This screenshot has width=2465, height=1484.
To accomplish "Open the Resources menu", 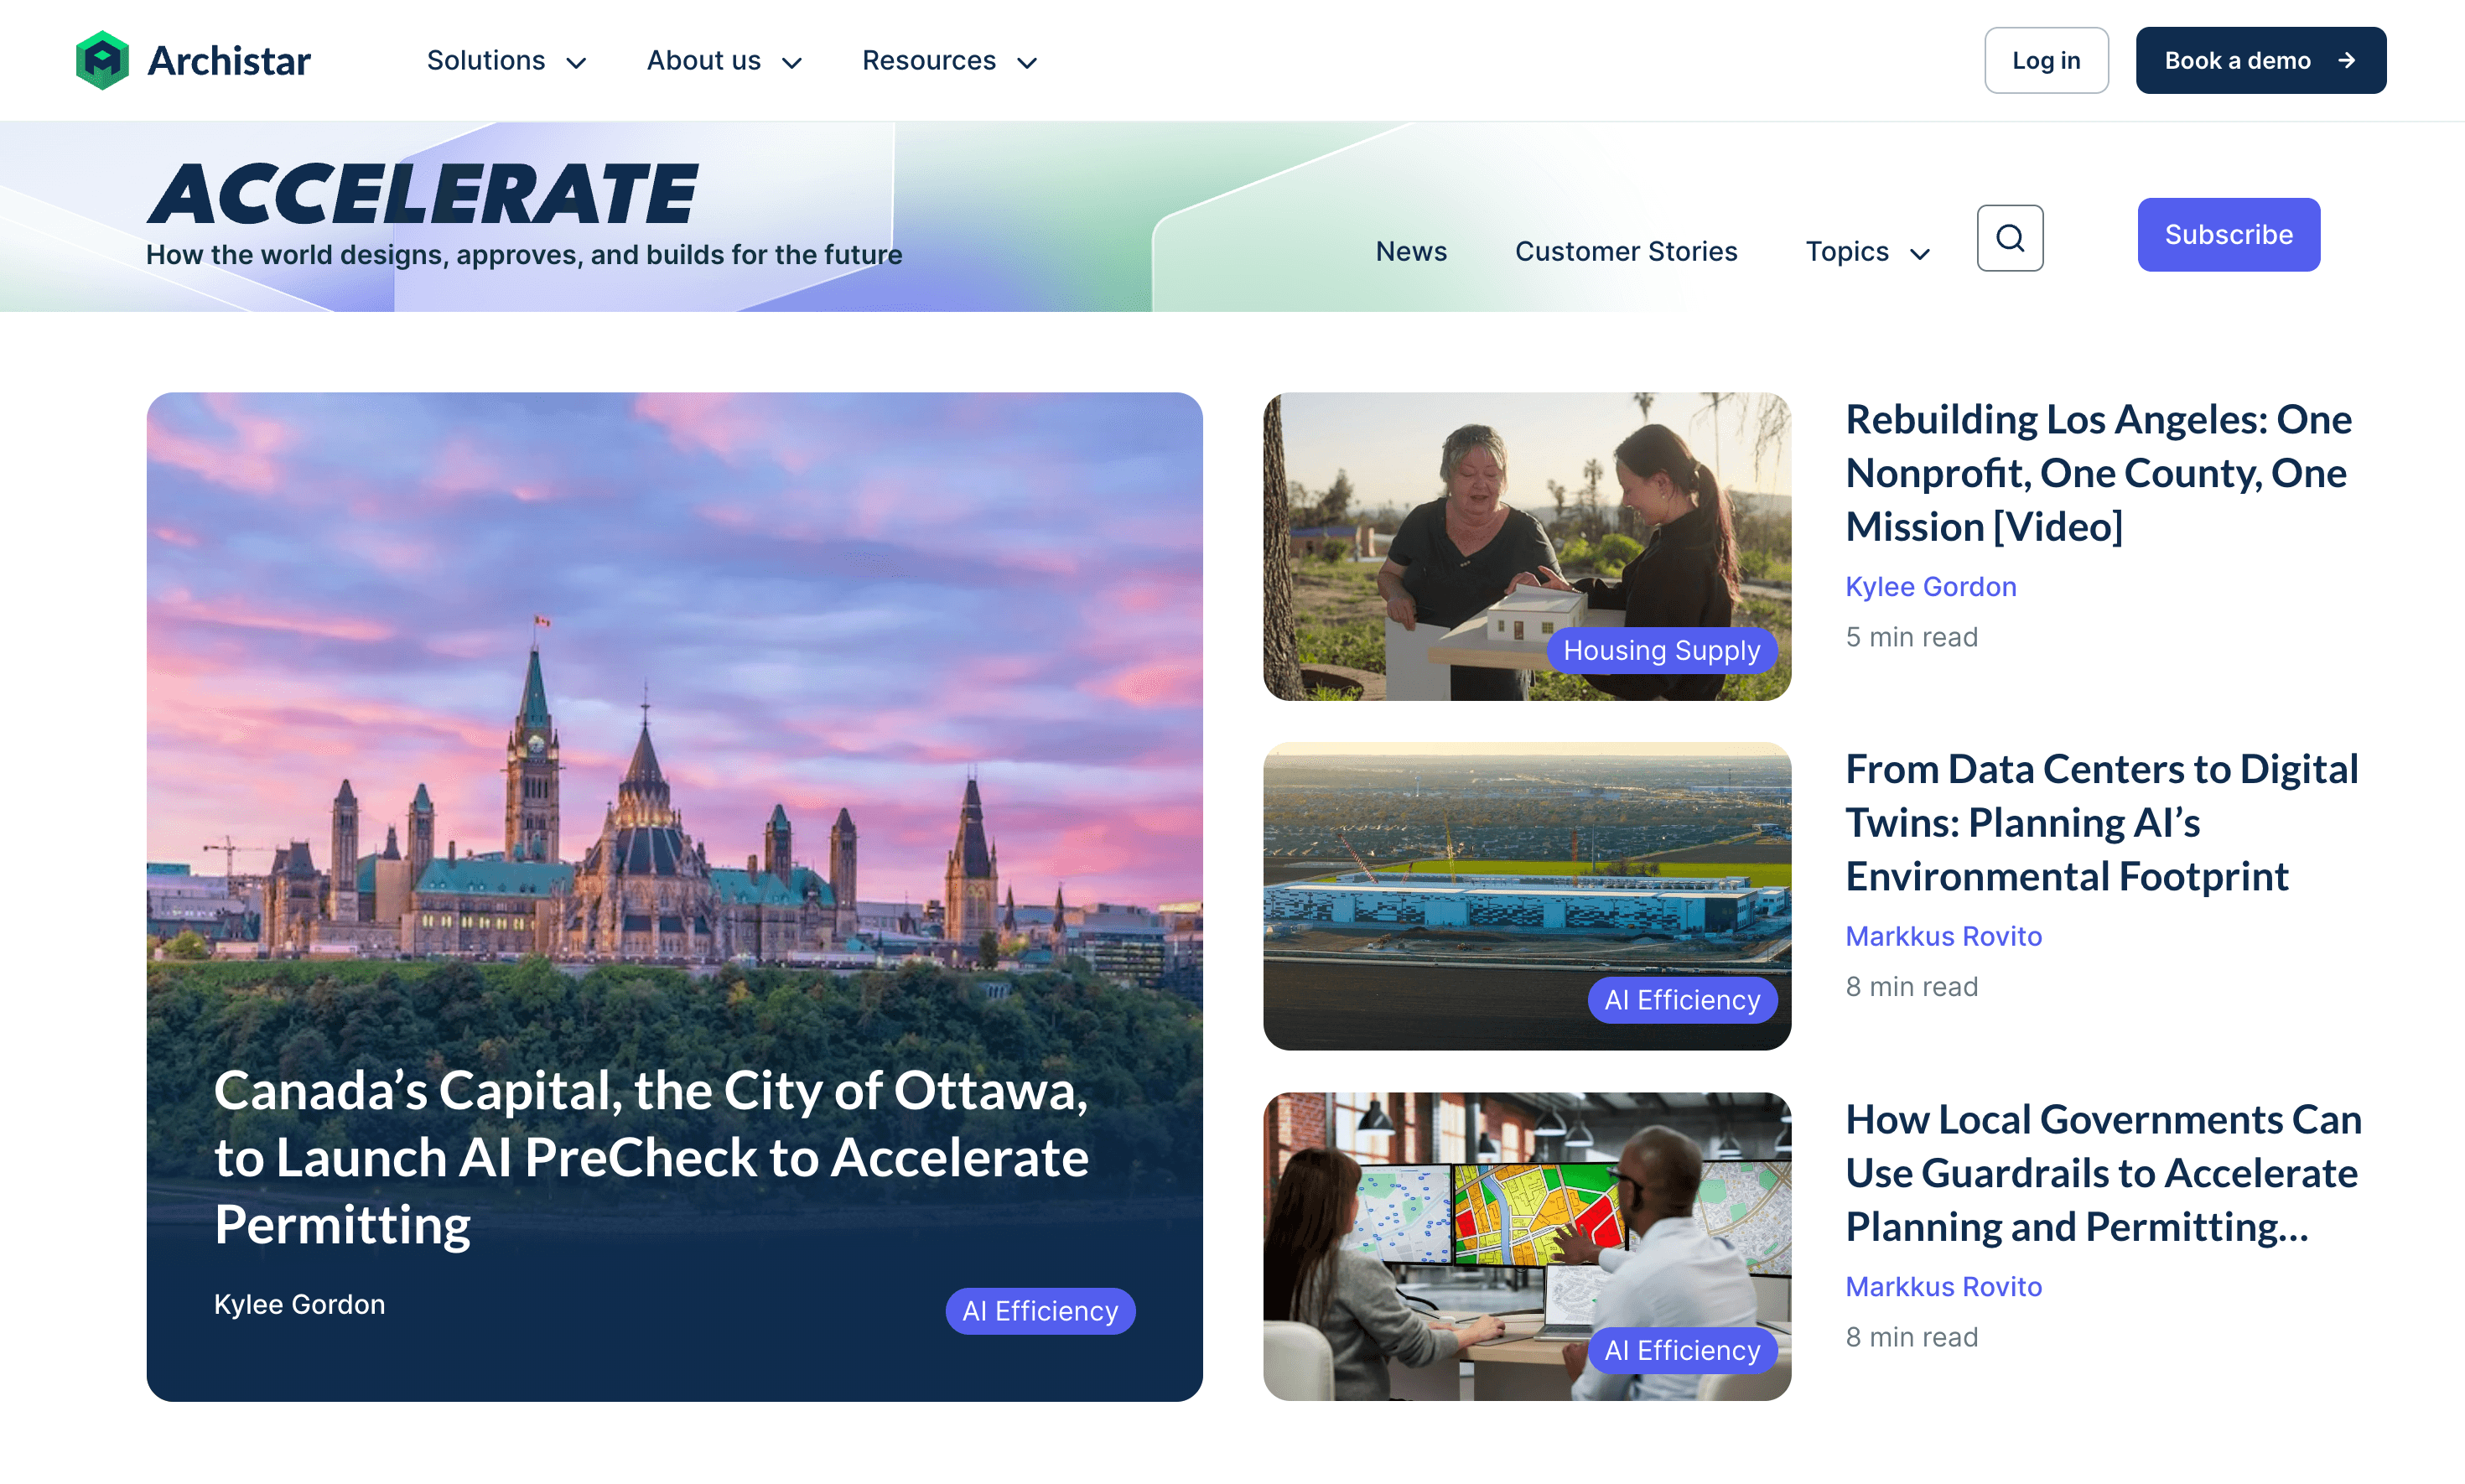I will pyautogui.click(x=950, y=61).
